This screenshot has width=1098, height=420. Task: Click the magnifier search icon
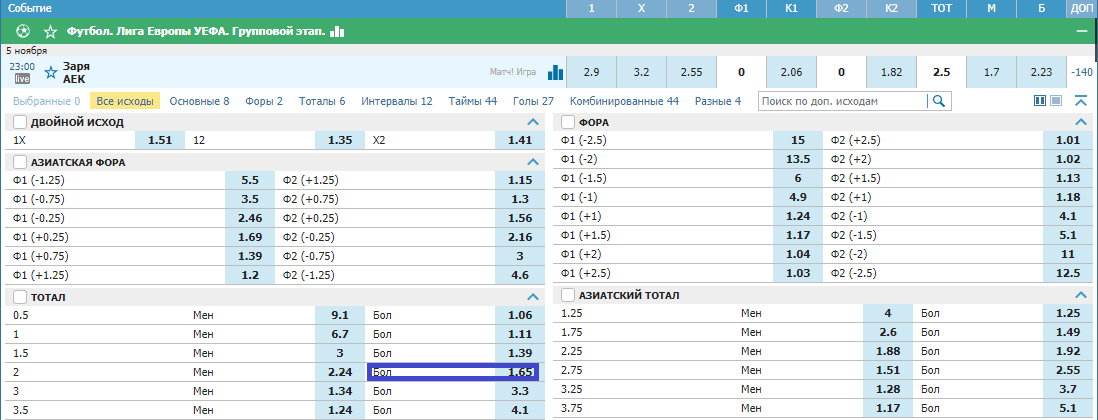939,102
